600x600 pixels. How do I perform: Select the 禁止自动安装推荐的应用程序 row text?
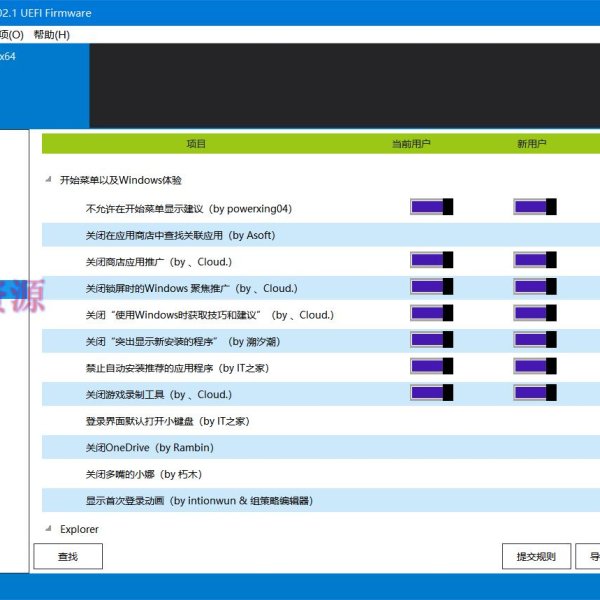coord(177,368)
